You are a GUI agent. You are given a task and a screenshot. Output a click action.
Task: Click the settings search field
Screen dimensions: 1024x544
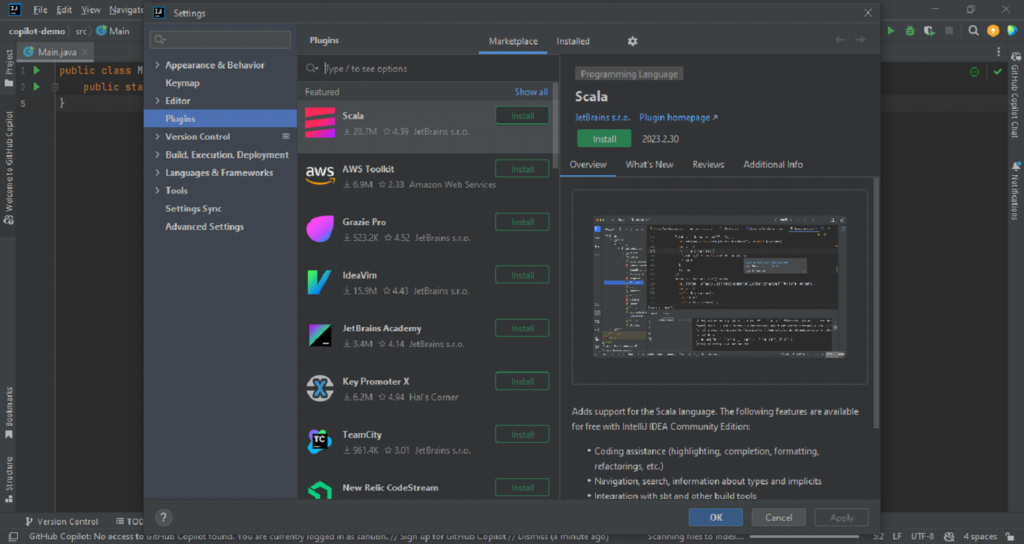[x=220, y=39]
